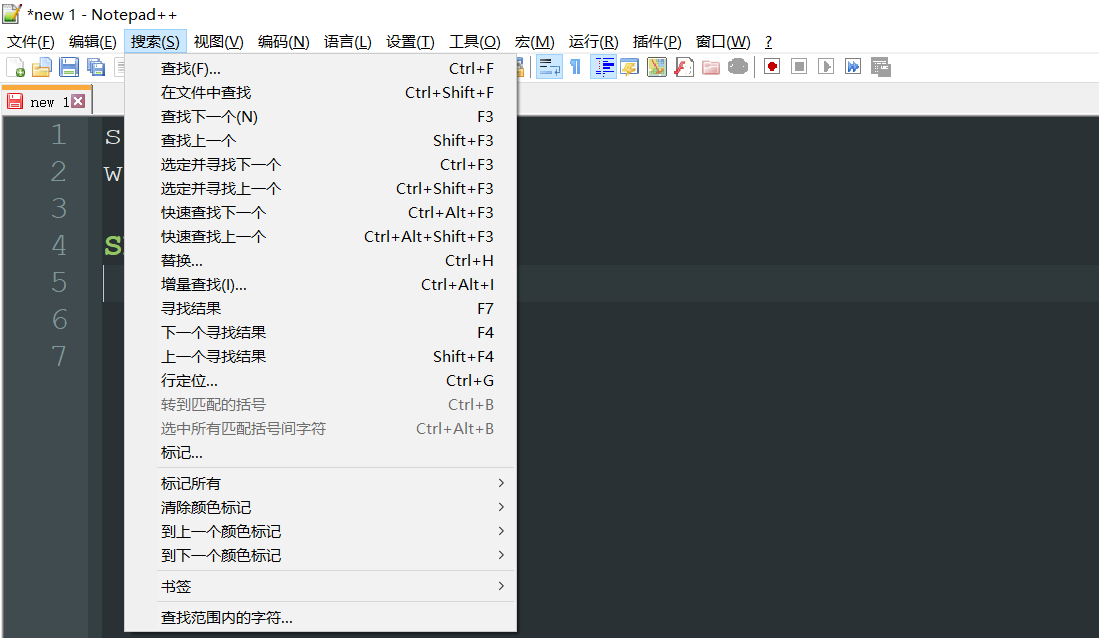This screenshot has width=1099, height=638.
Task: Toggle Show all characters pilcrow icon
Action: coord(575,67)
